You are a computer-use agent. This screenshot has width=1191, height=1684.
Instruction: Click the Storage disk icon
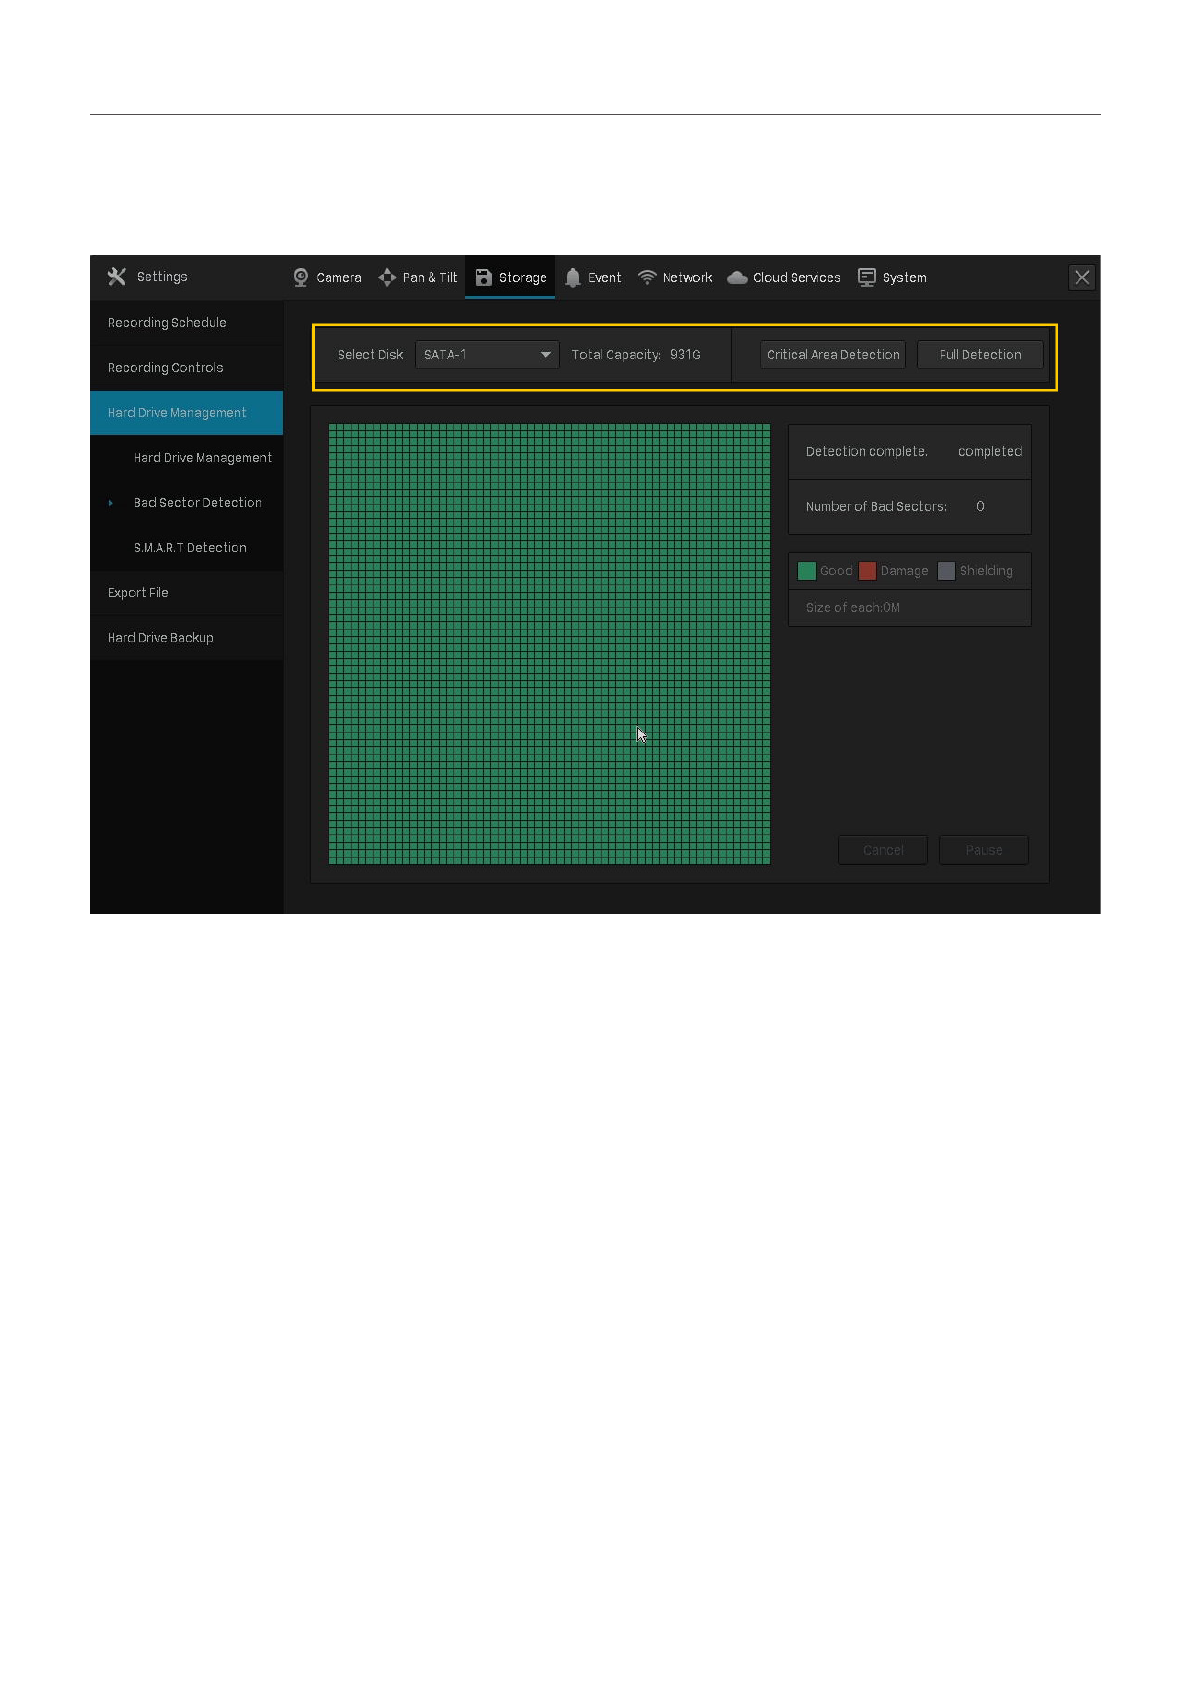(484, 278)
